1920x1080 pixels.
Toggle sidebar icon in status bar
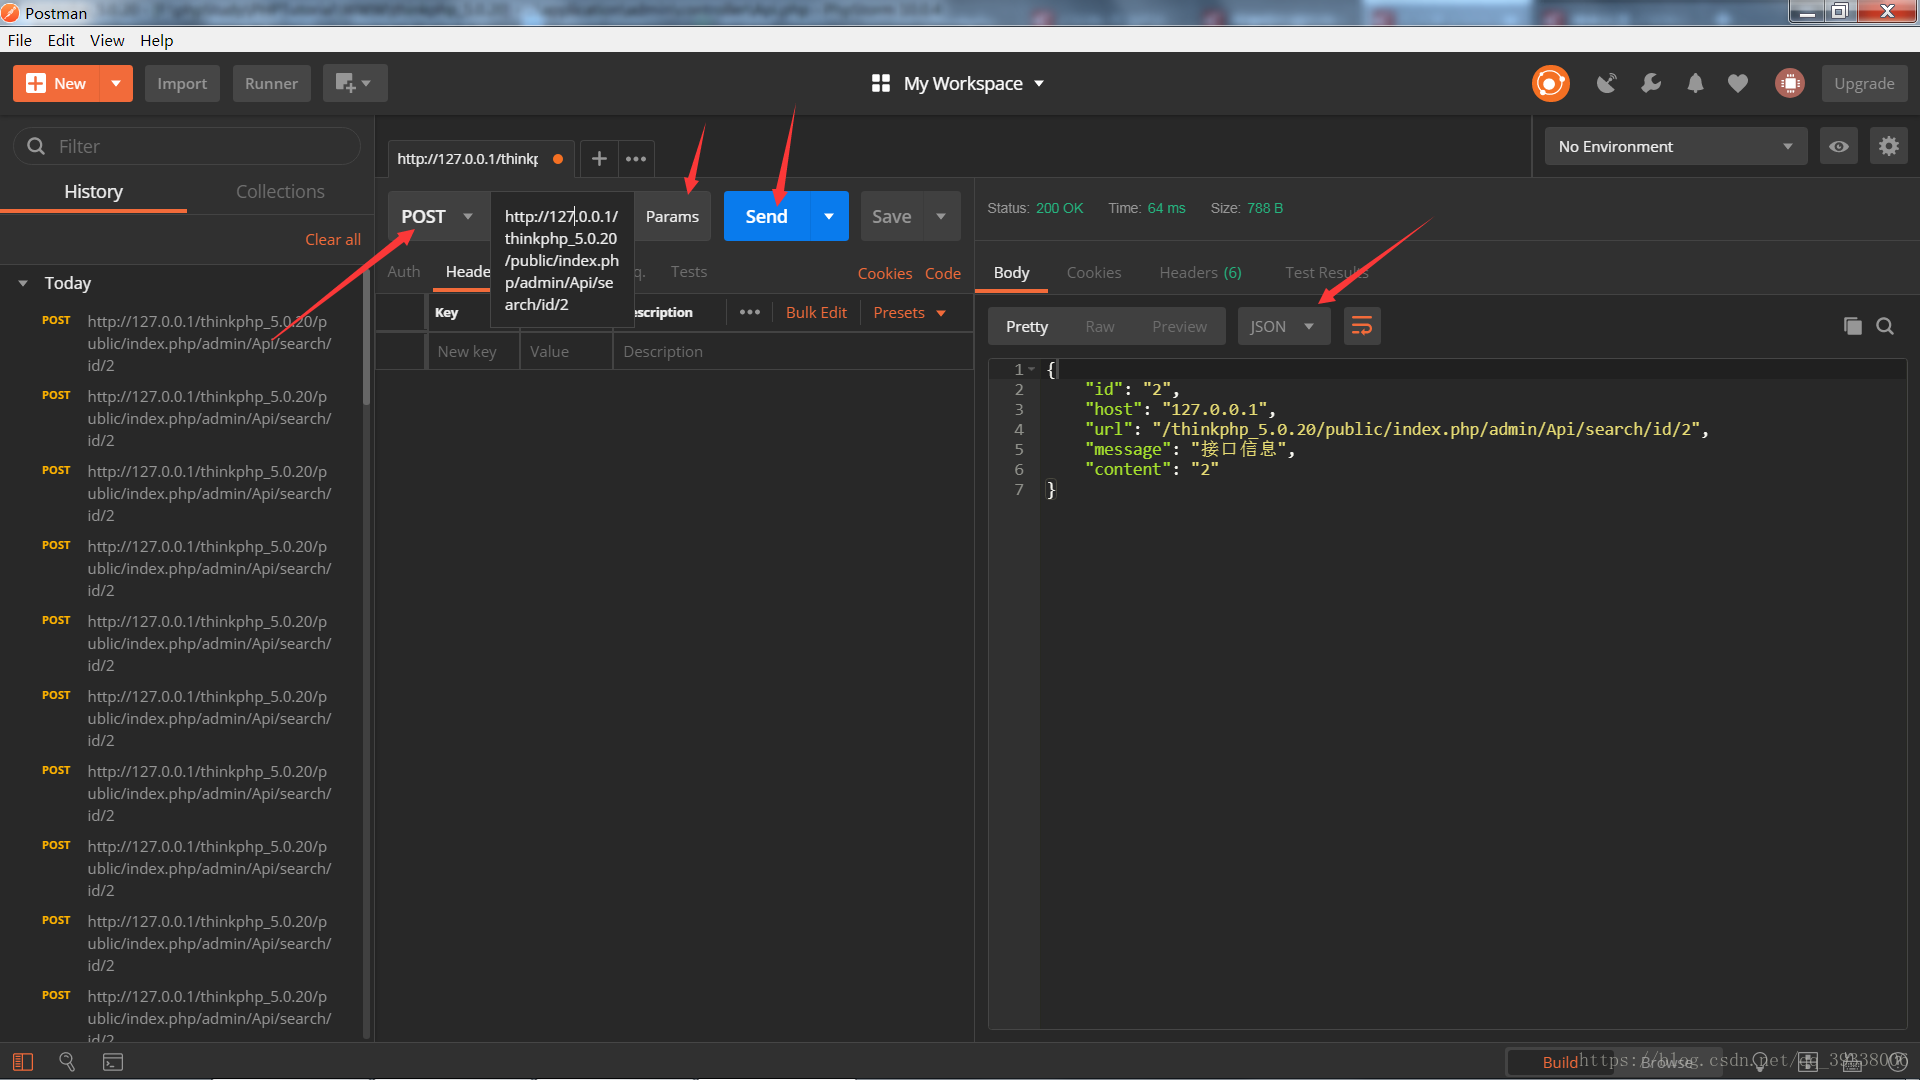(x=23, y=1062)
